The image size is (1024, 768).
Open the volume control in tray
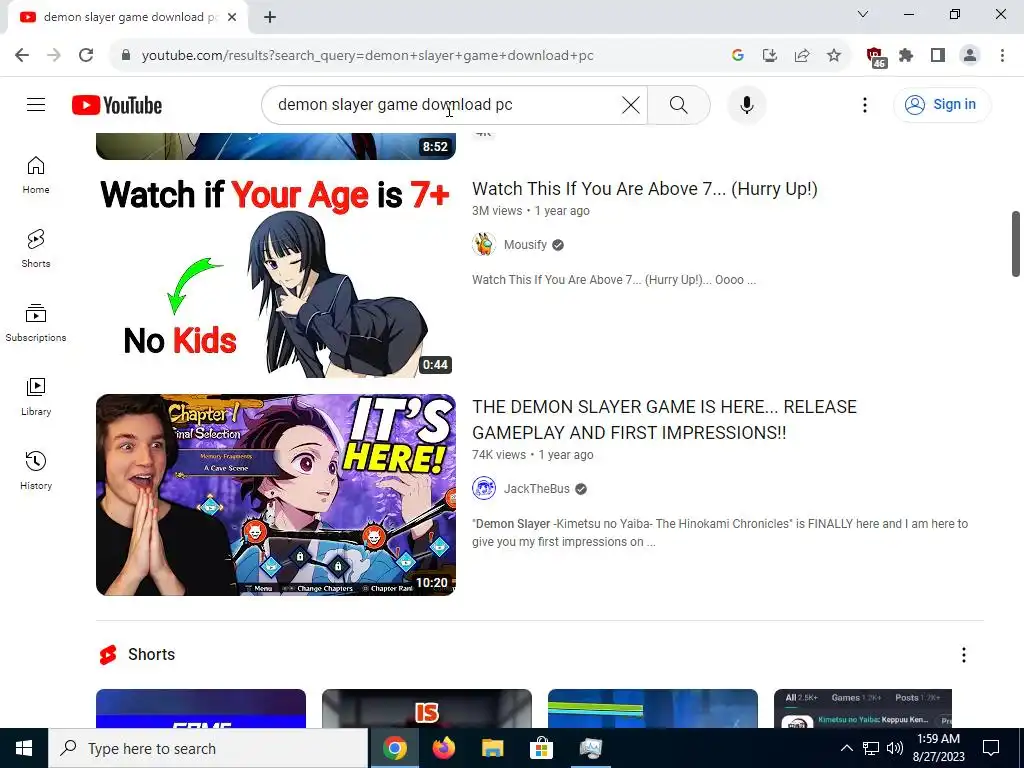(895, 748)
